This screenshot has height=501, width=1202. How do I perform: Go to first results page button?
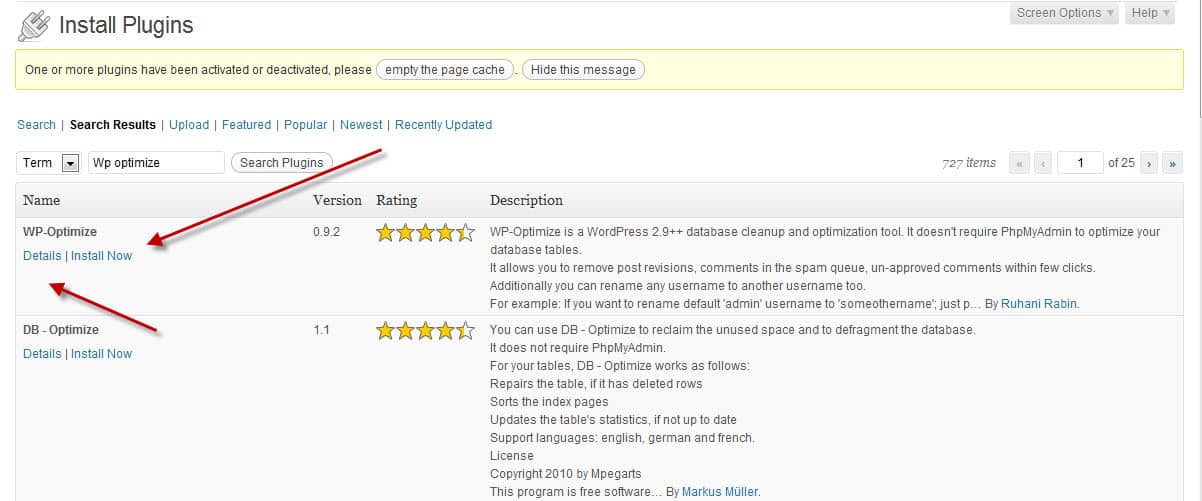(x=1020, y=163)
